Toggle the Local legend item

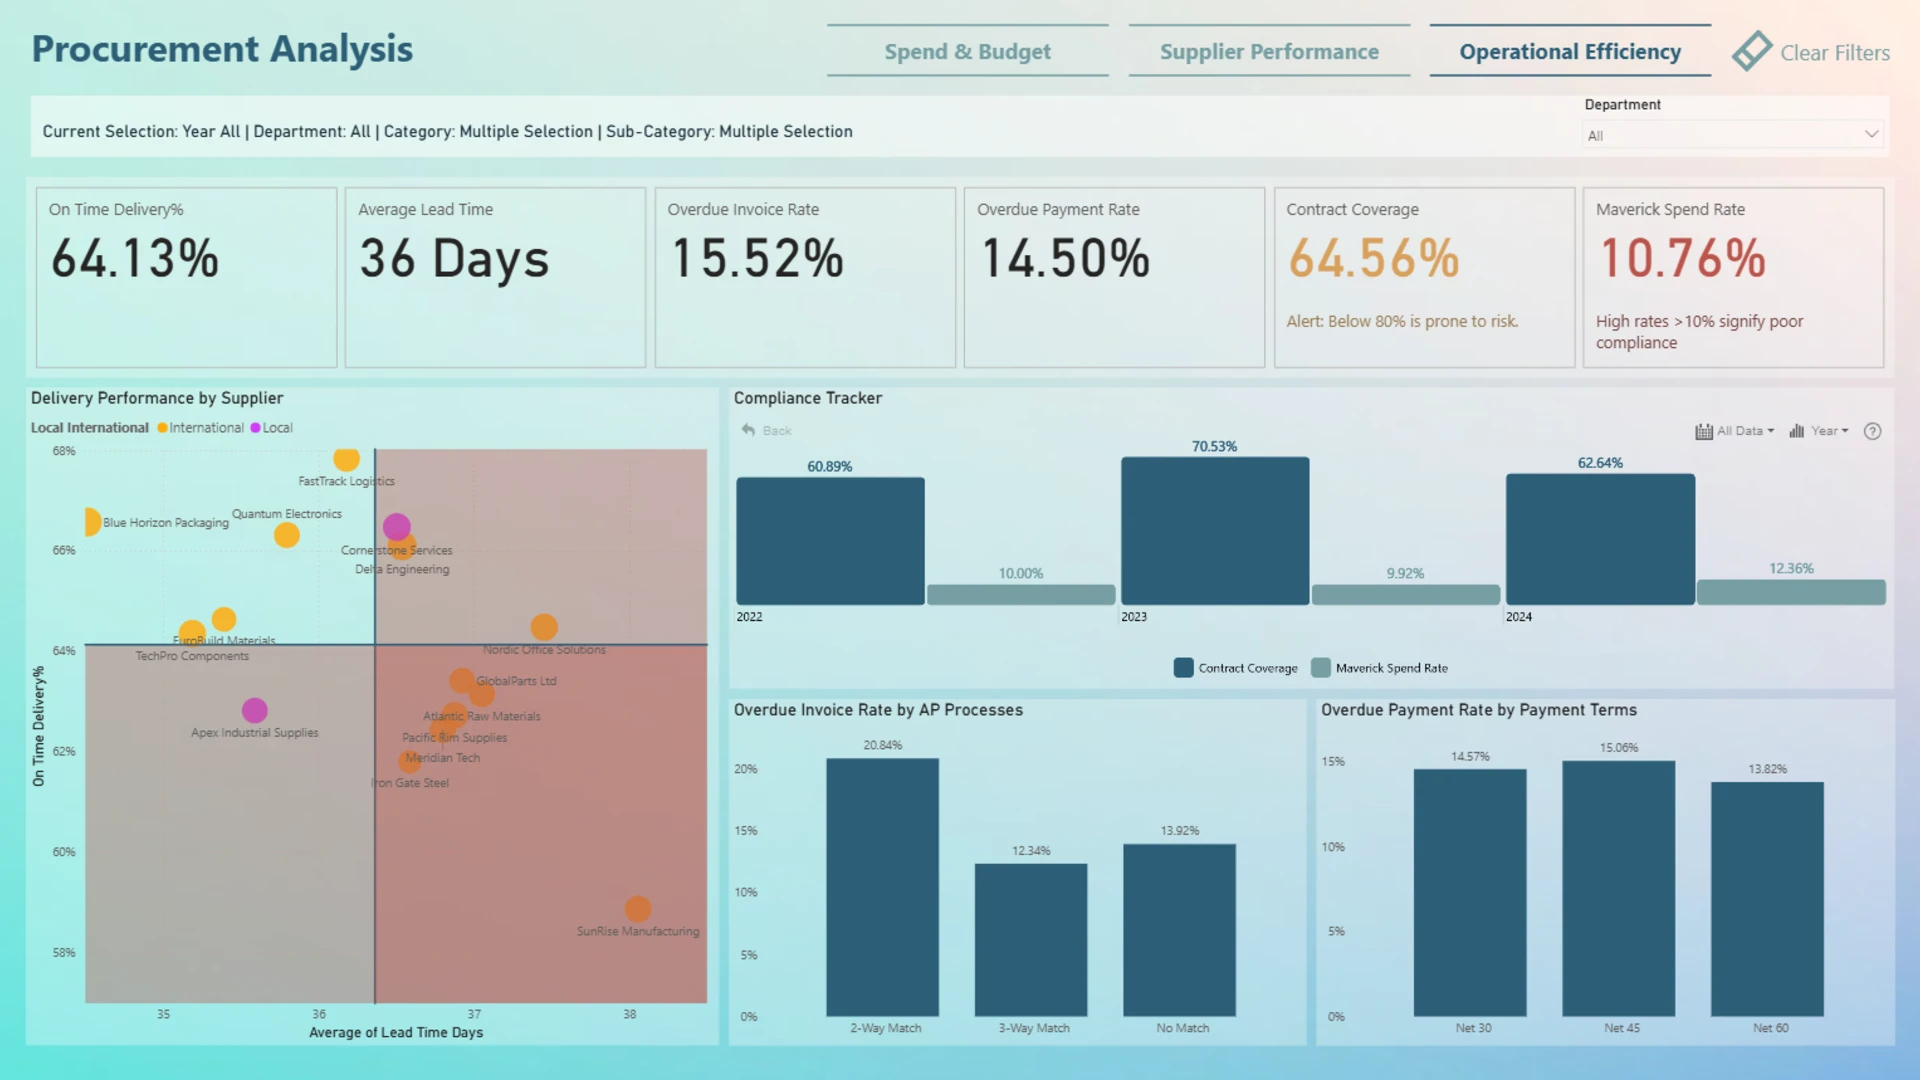pos(272,428)
